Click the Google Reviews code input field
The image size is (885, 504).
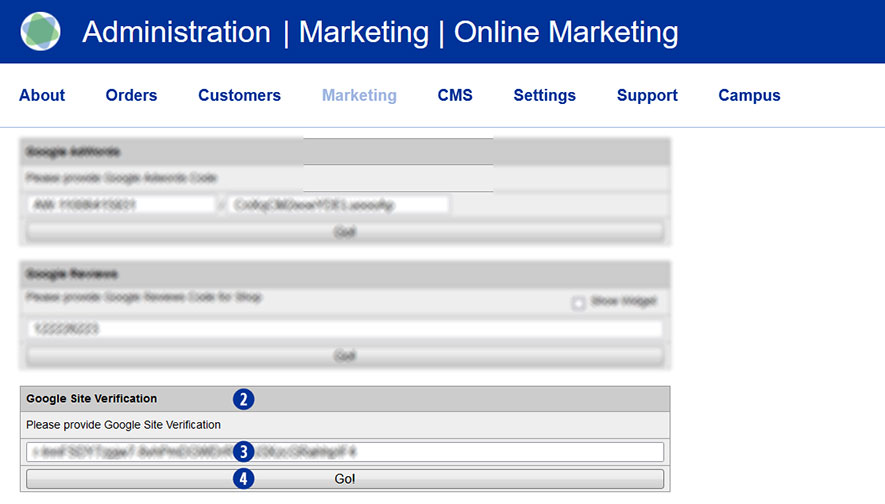[344, 329]
